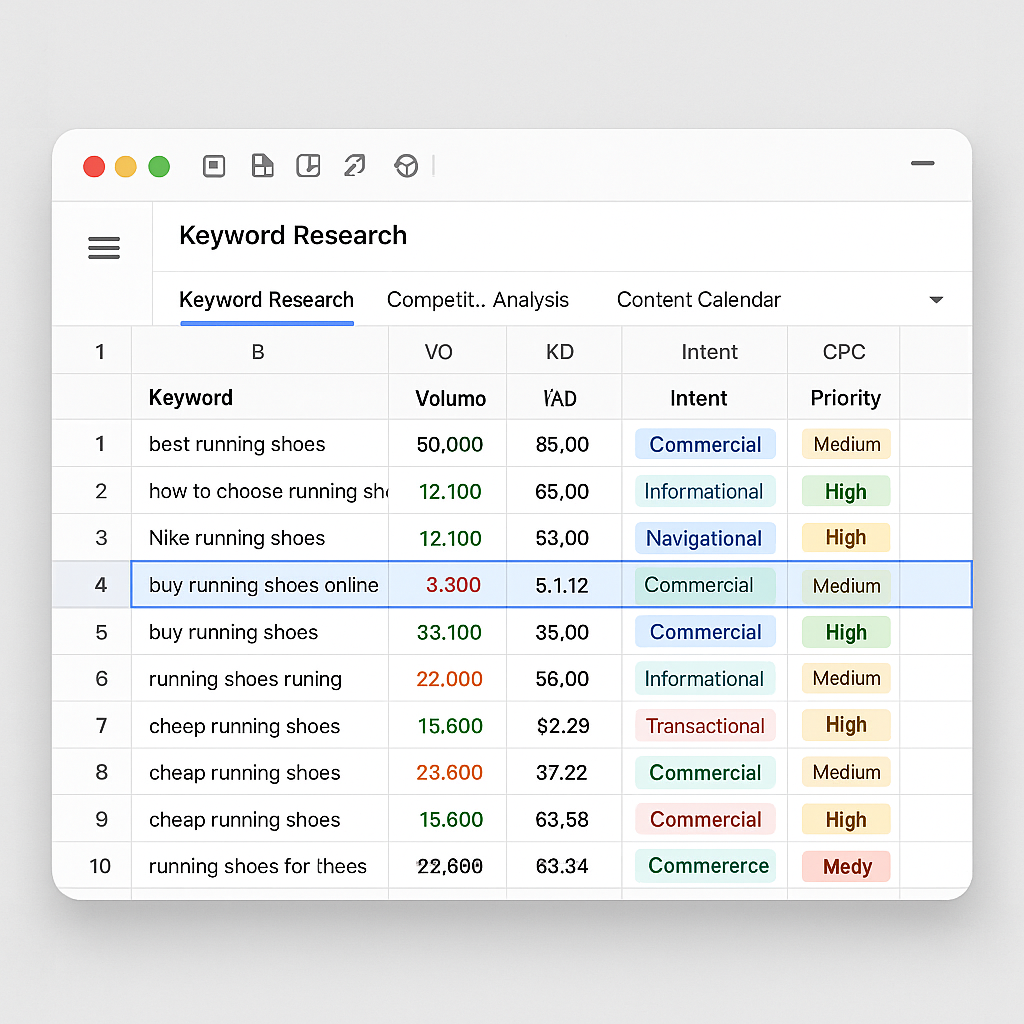1024x1024 pixels.
Task: Select row number 10 header
Action: click(92, 866)
